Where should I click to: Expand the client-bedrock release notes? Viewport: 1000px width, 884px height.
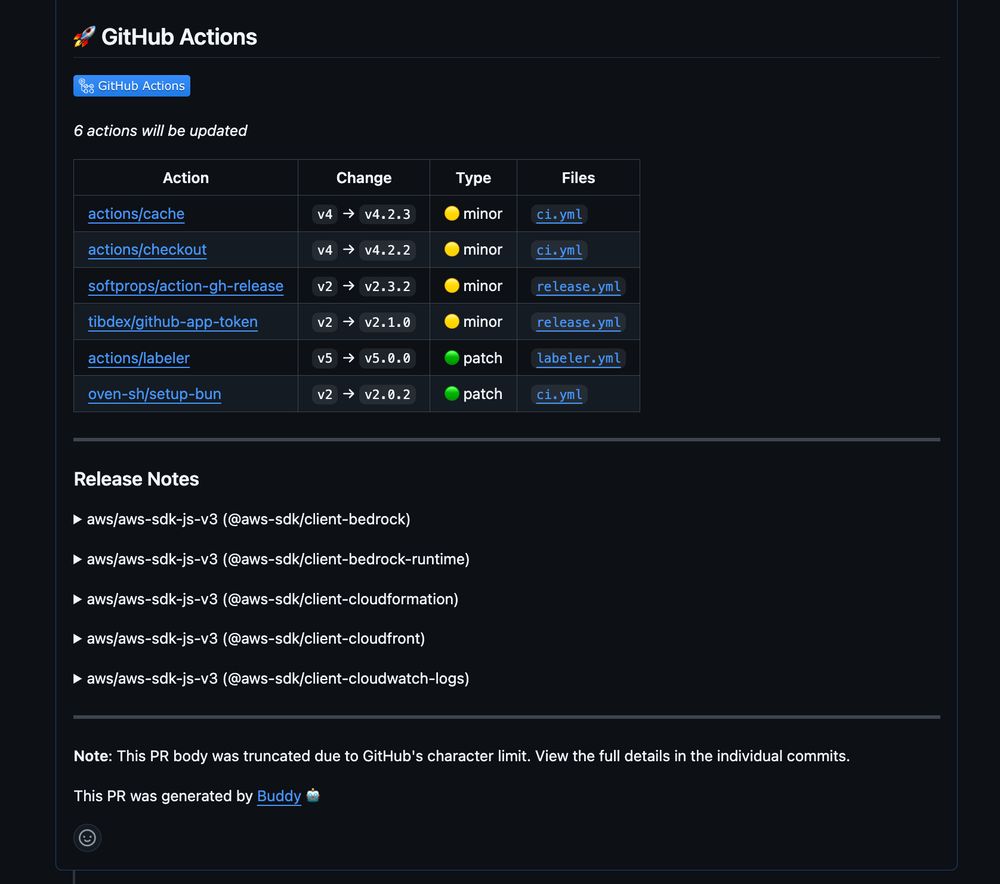point(242,519)
